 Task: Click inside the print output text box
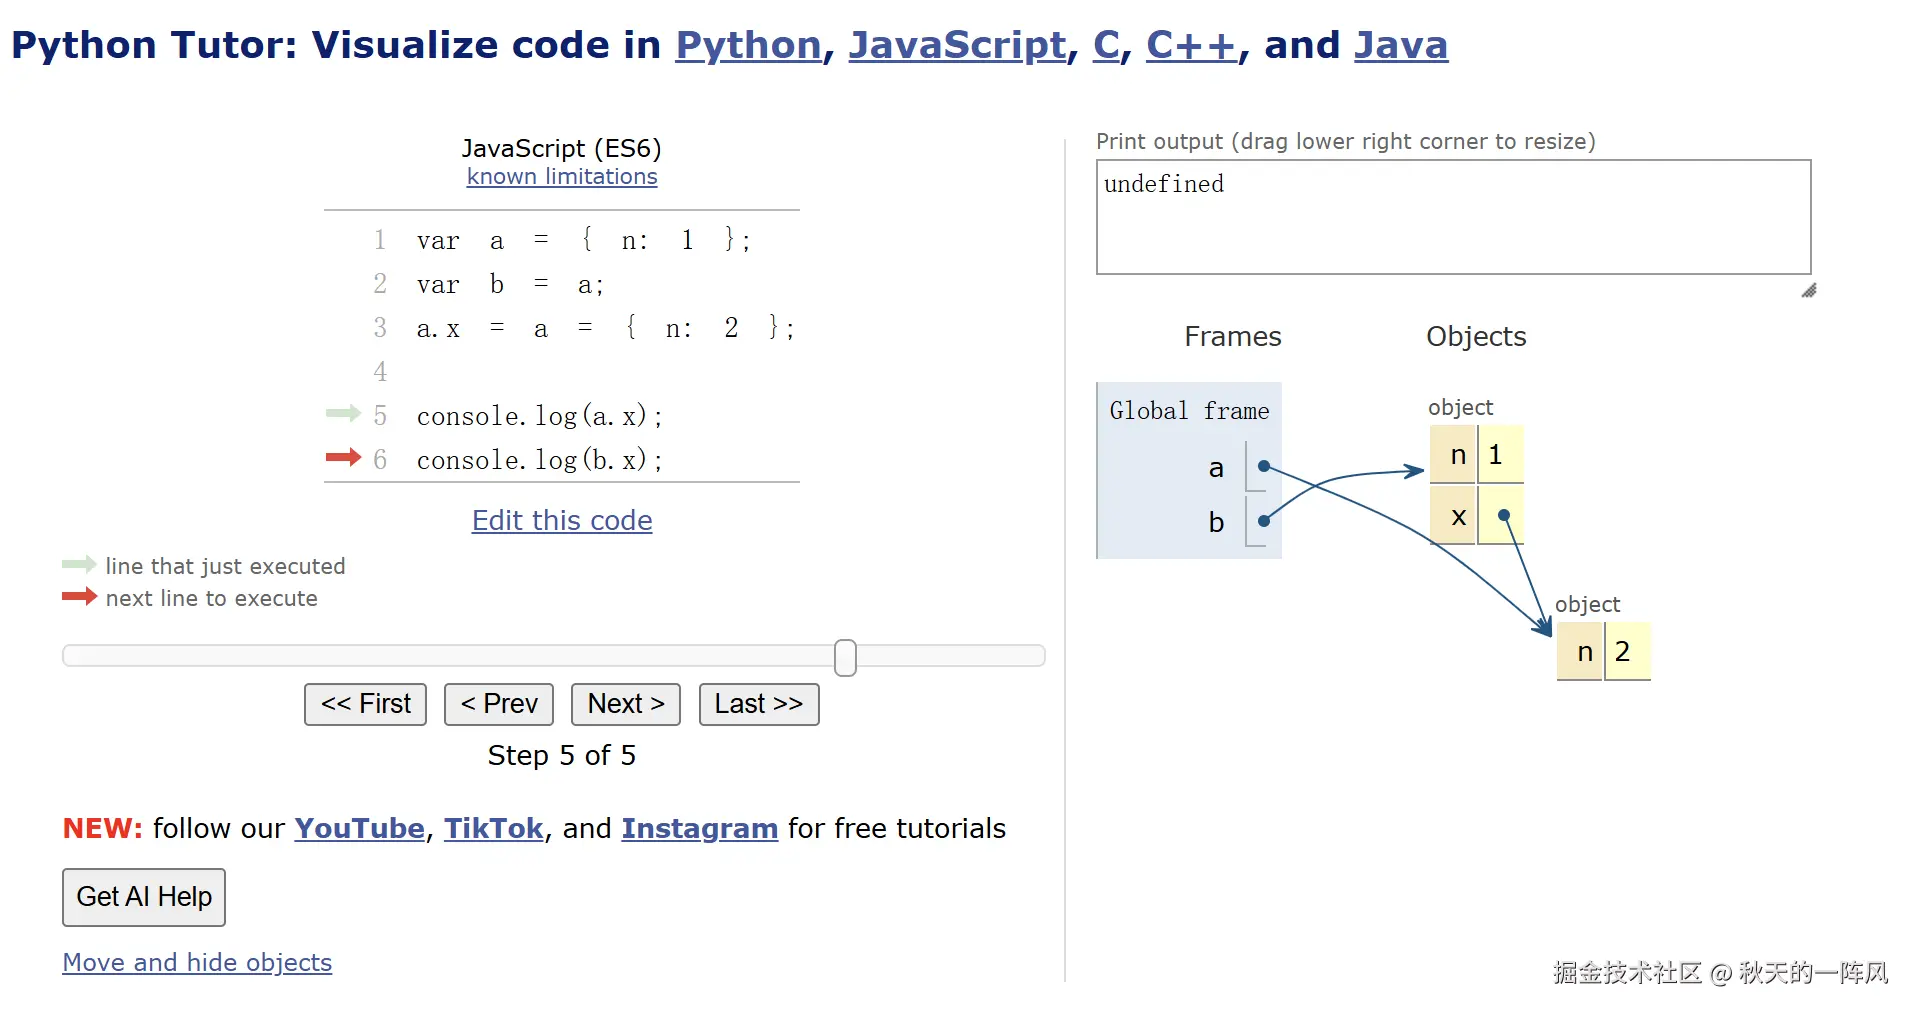click(x=1454, y=217)
